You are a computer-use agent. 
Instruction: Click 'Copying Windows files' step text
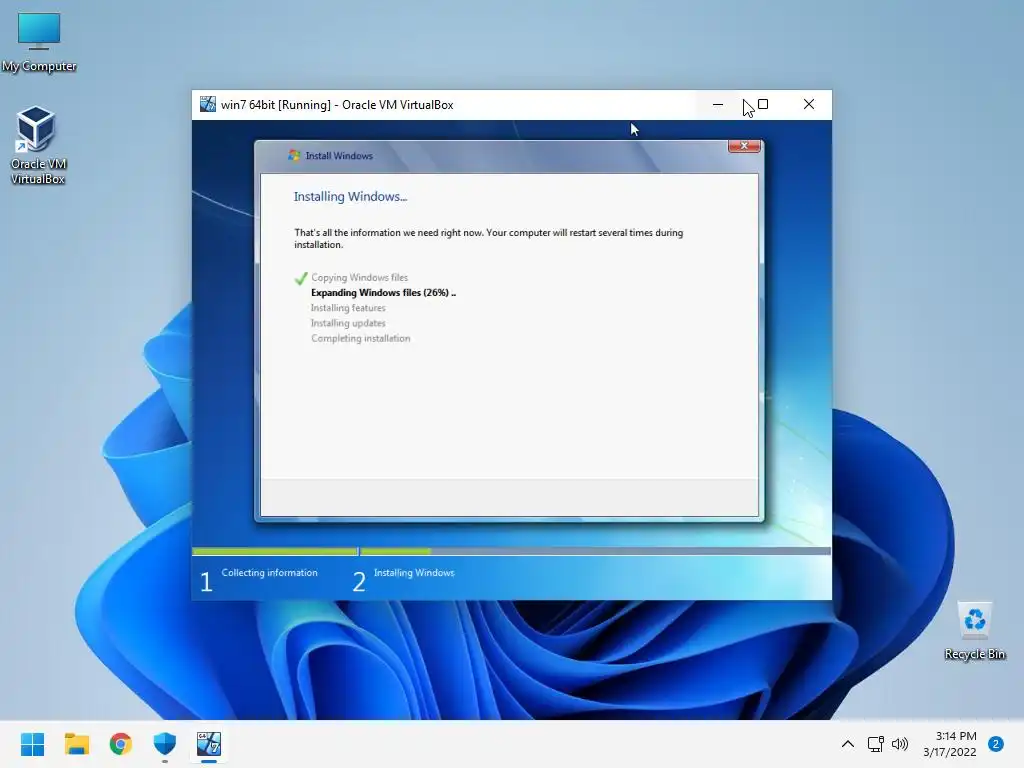(x=359, y=278)
